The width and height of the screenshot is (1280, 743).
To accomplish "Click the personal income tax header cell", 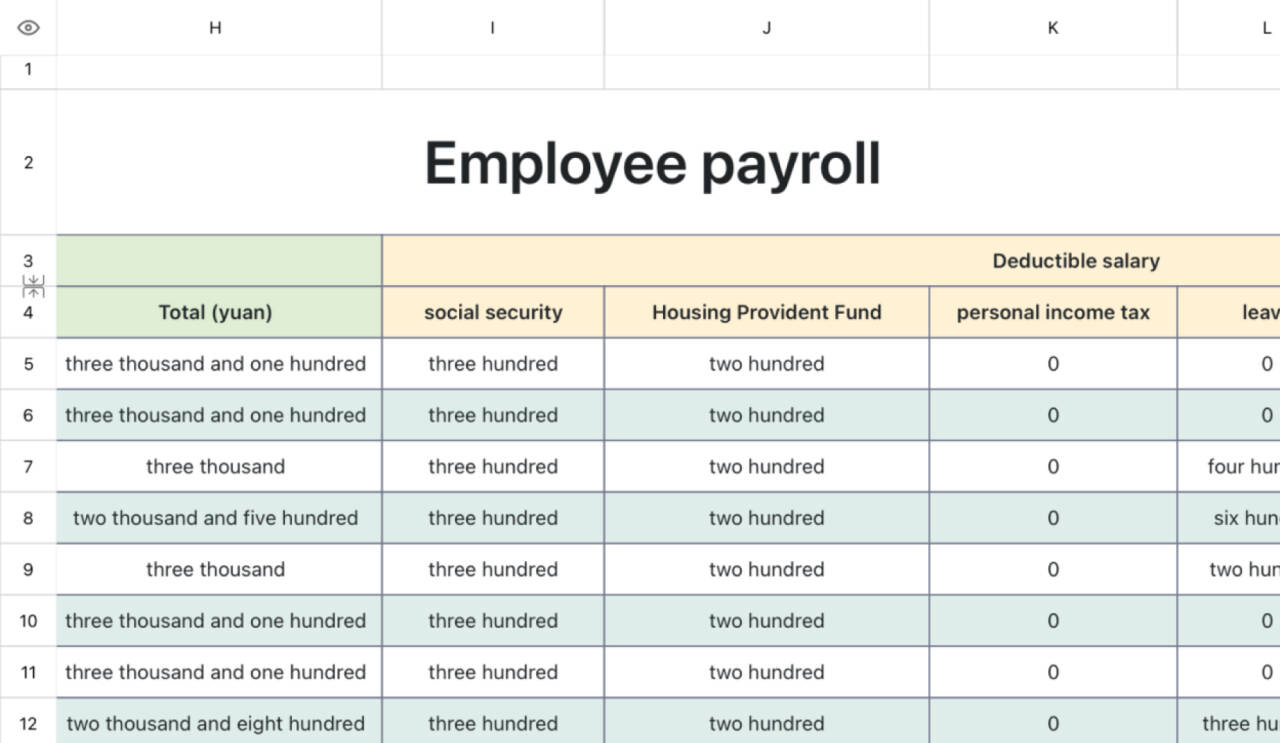I will [x=1053, y=312].
